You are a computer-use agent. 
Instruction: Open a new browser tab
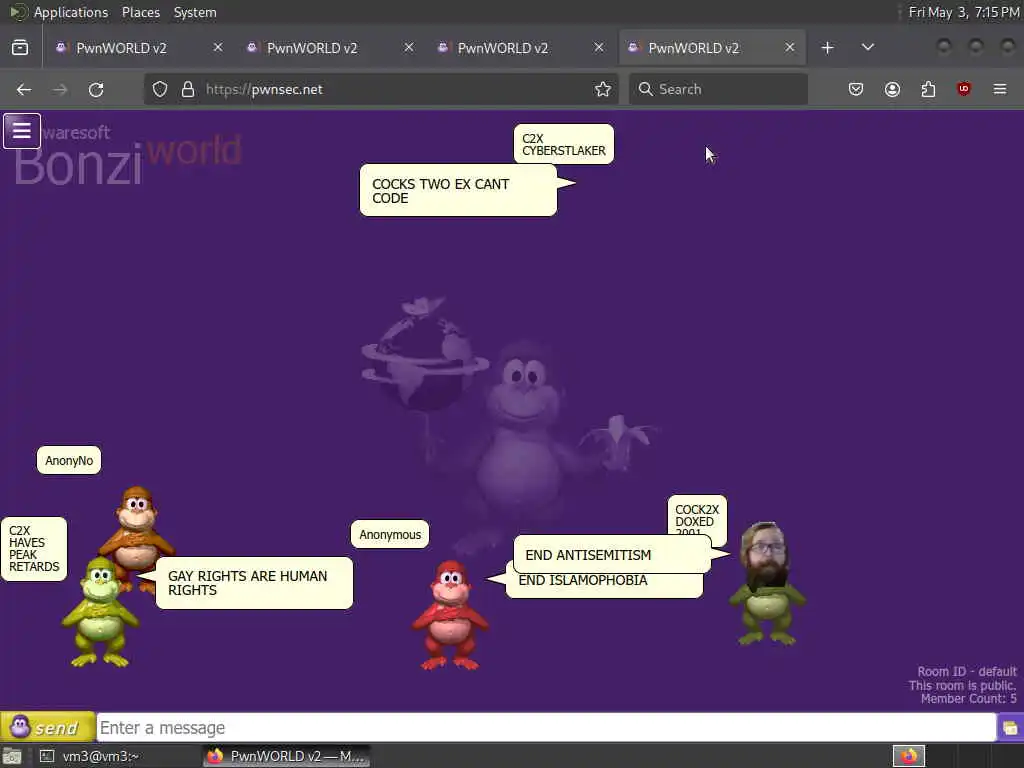[x=827, y=48]
